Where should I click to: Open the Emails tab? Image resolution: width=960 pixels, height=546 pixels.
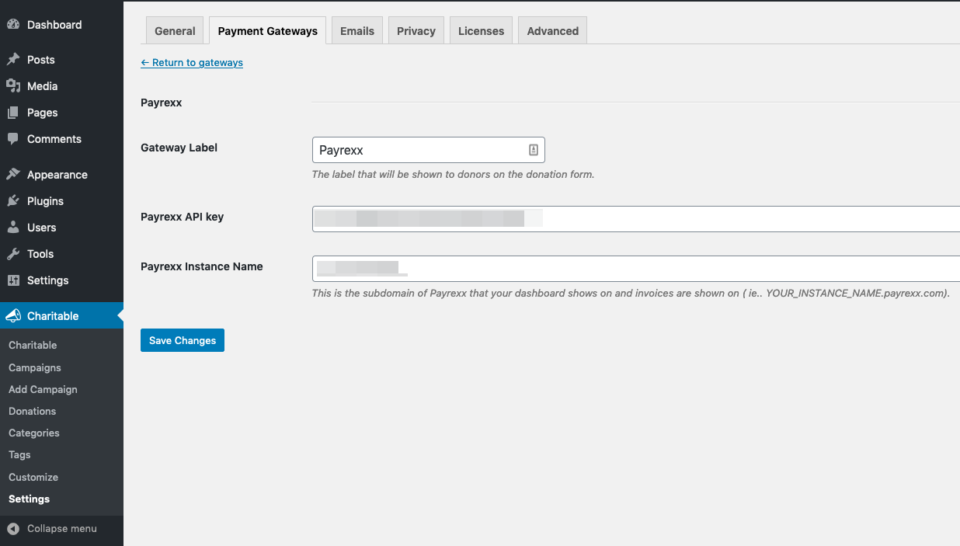[x=357, y=31]
